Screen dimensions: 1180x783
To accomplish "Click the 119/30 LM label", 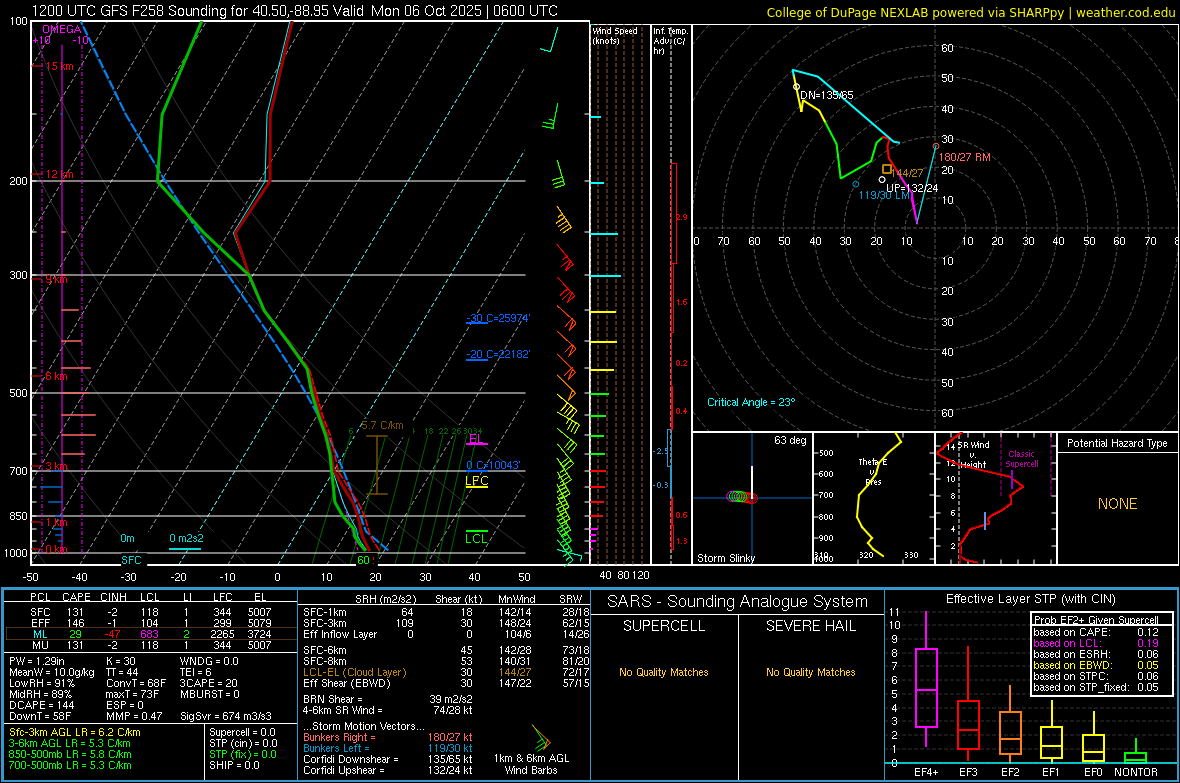I will coord(885,195).
